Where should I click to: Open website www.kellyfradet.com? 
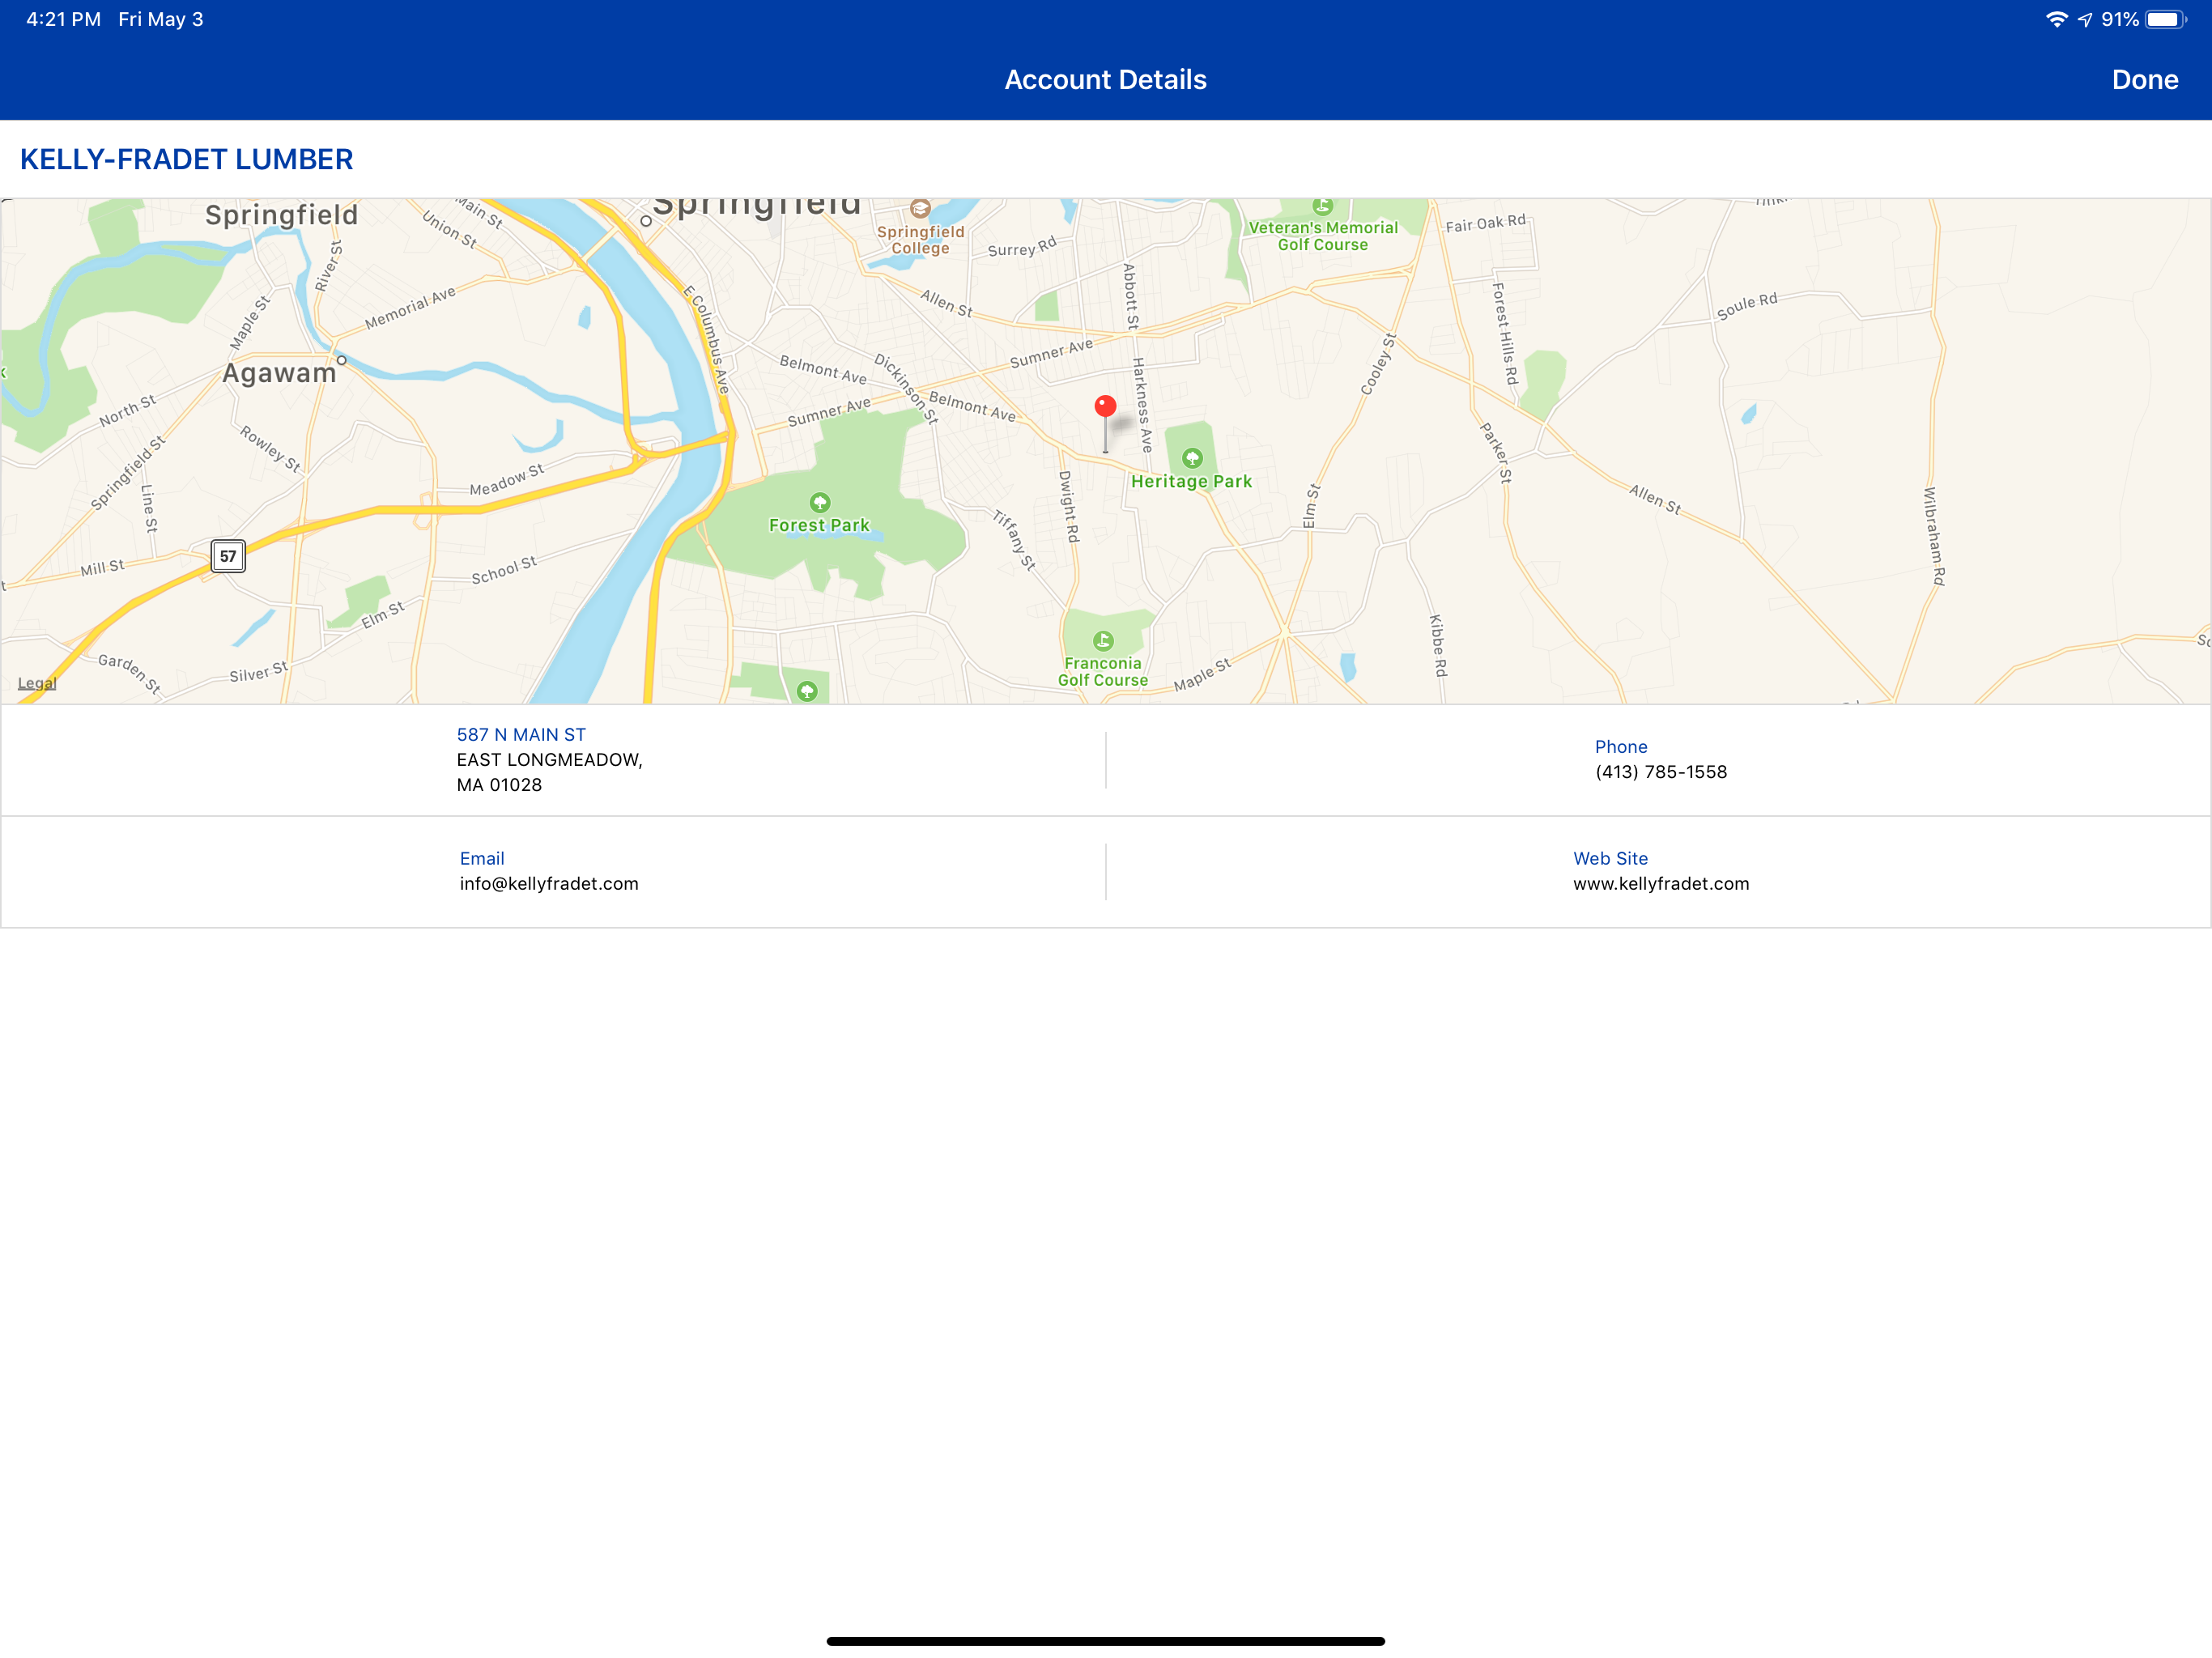(x=1661, y=883)
